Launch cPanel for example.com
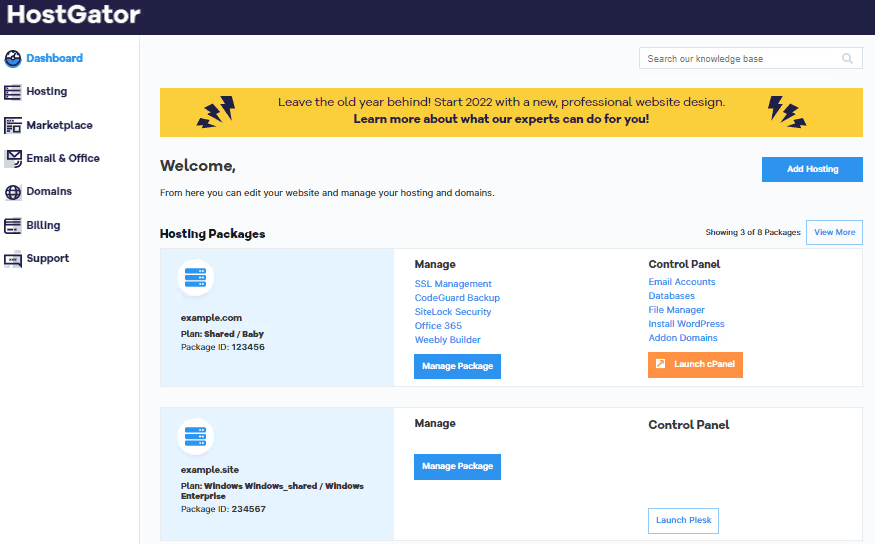The width and height of the screenshot is (875, 544). point(695,364)
